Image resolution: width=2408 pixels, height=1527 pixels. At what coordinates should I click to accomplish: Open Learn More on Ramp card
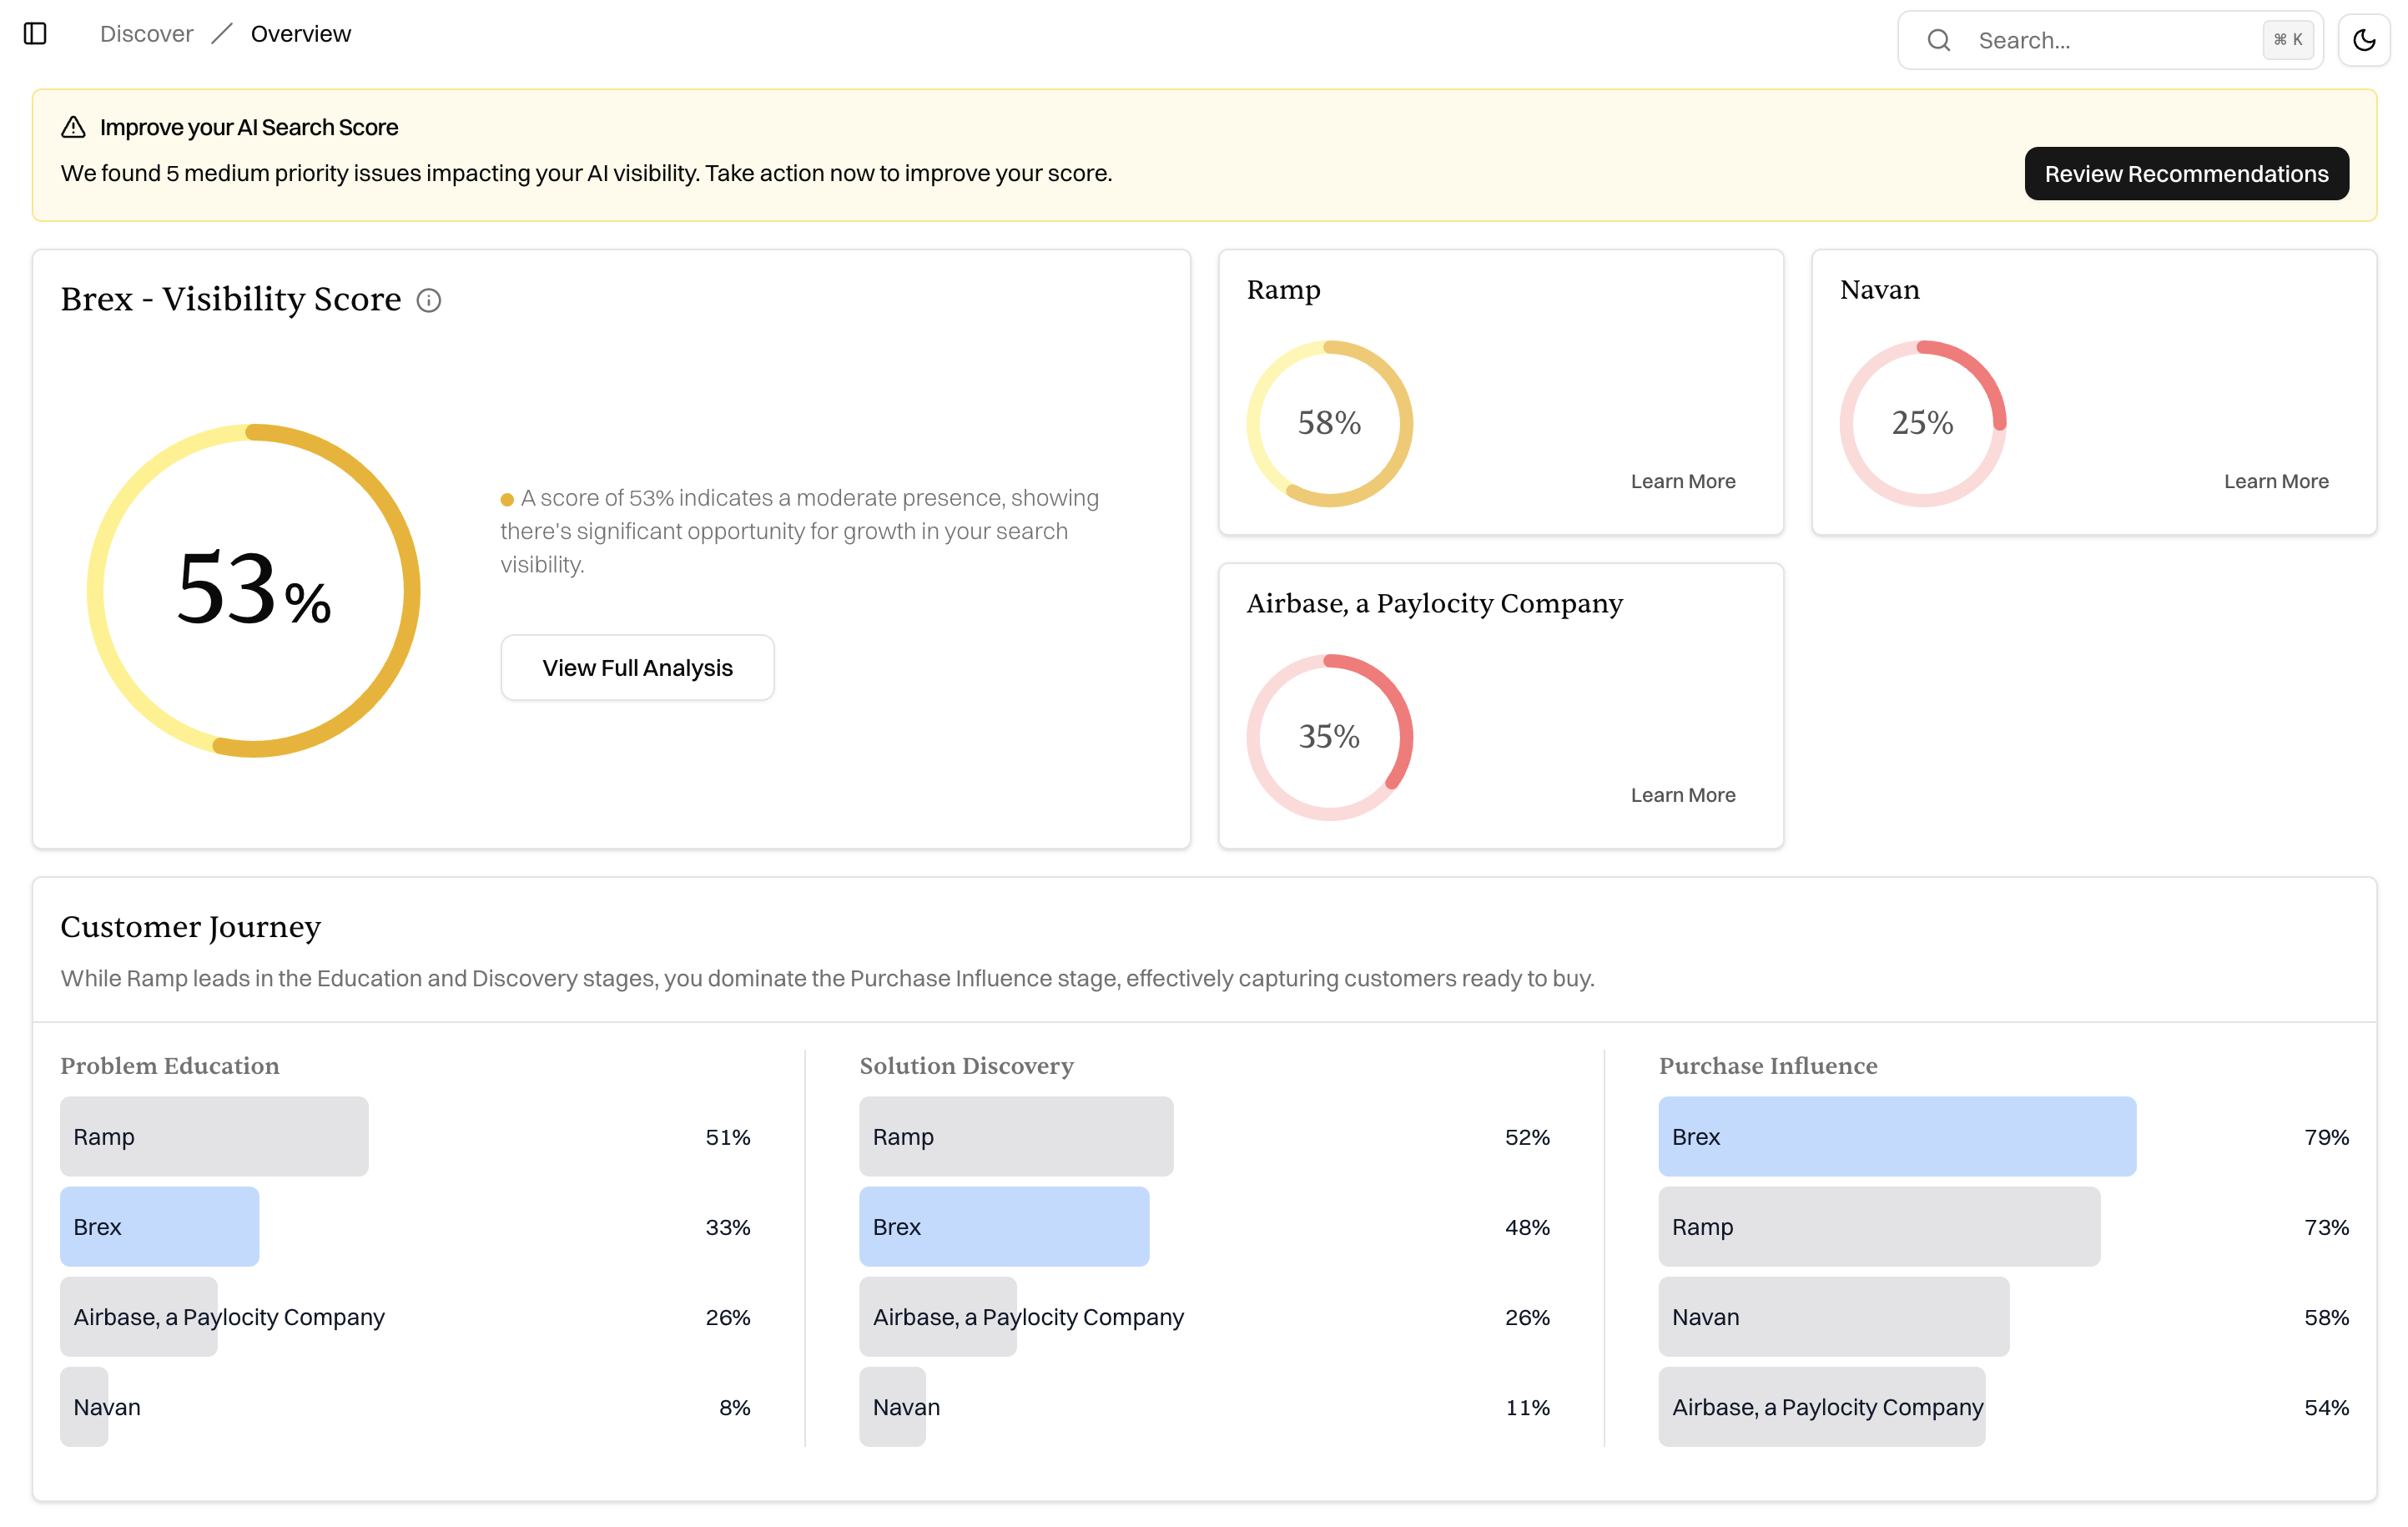coord(1682,481)
